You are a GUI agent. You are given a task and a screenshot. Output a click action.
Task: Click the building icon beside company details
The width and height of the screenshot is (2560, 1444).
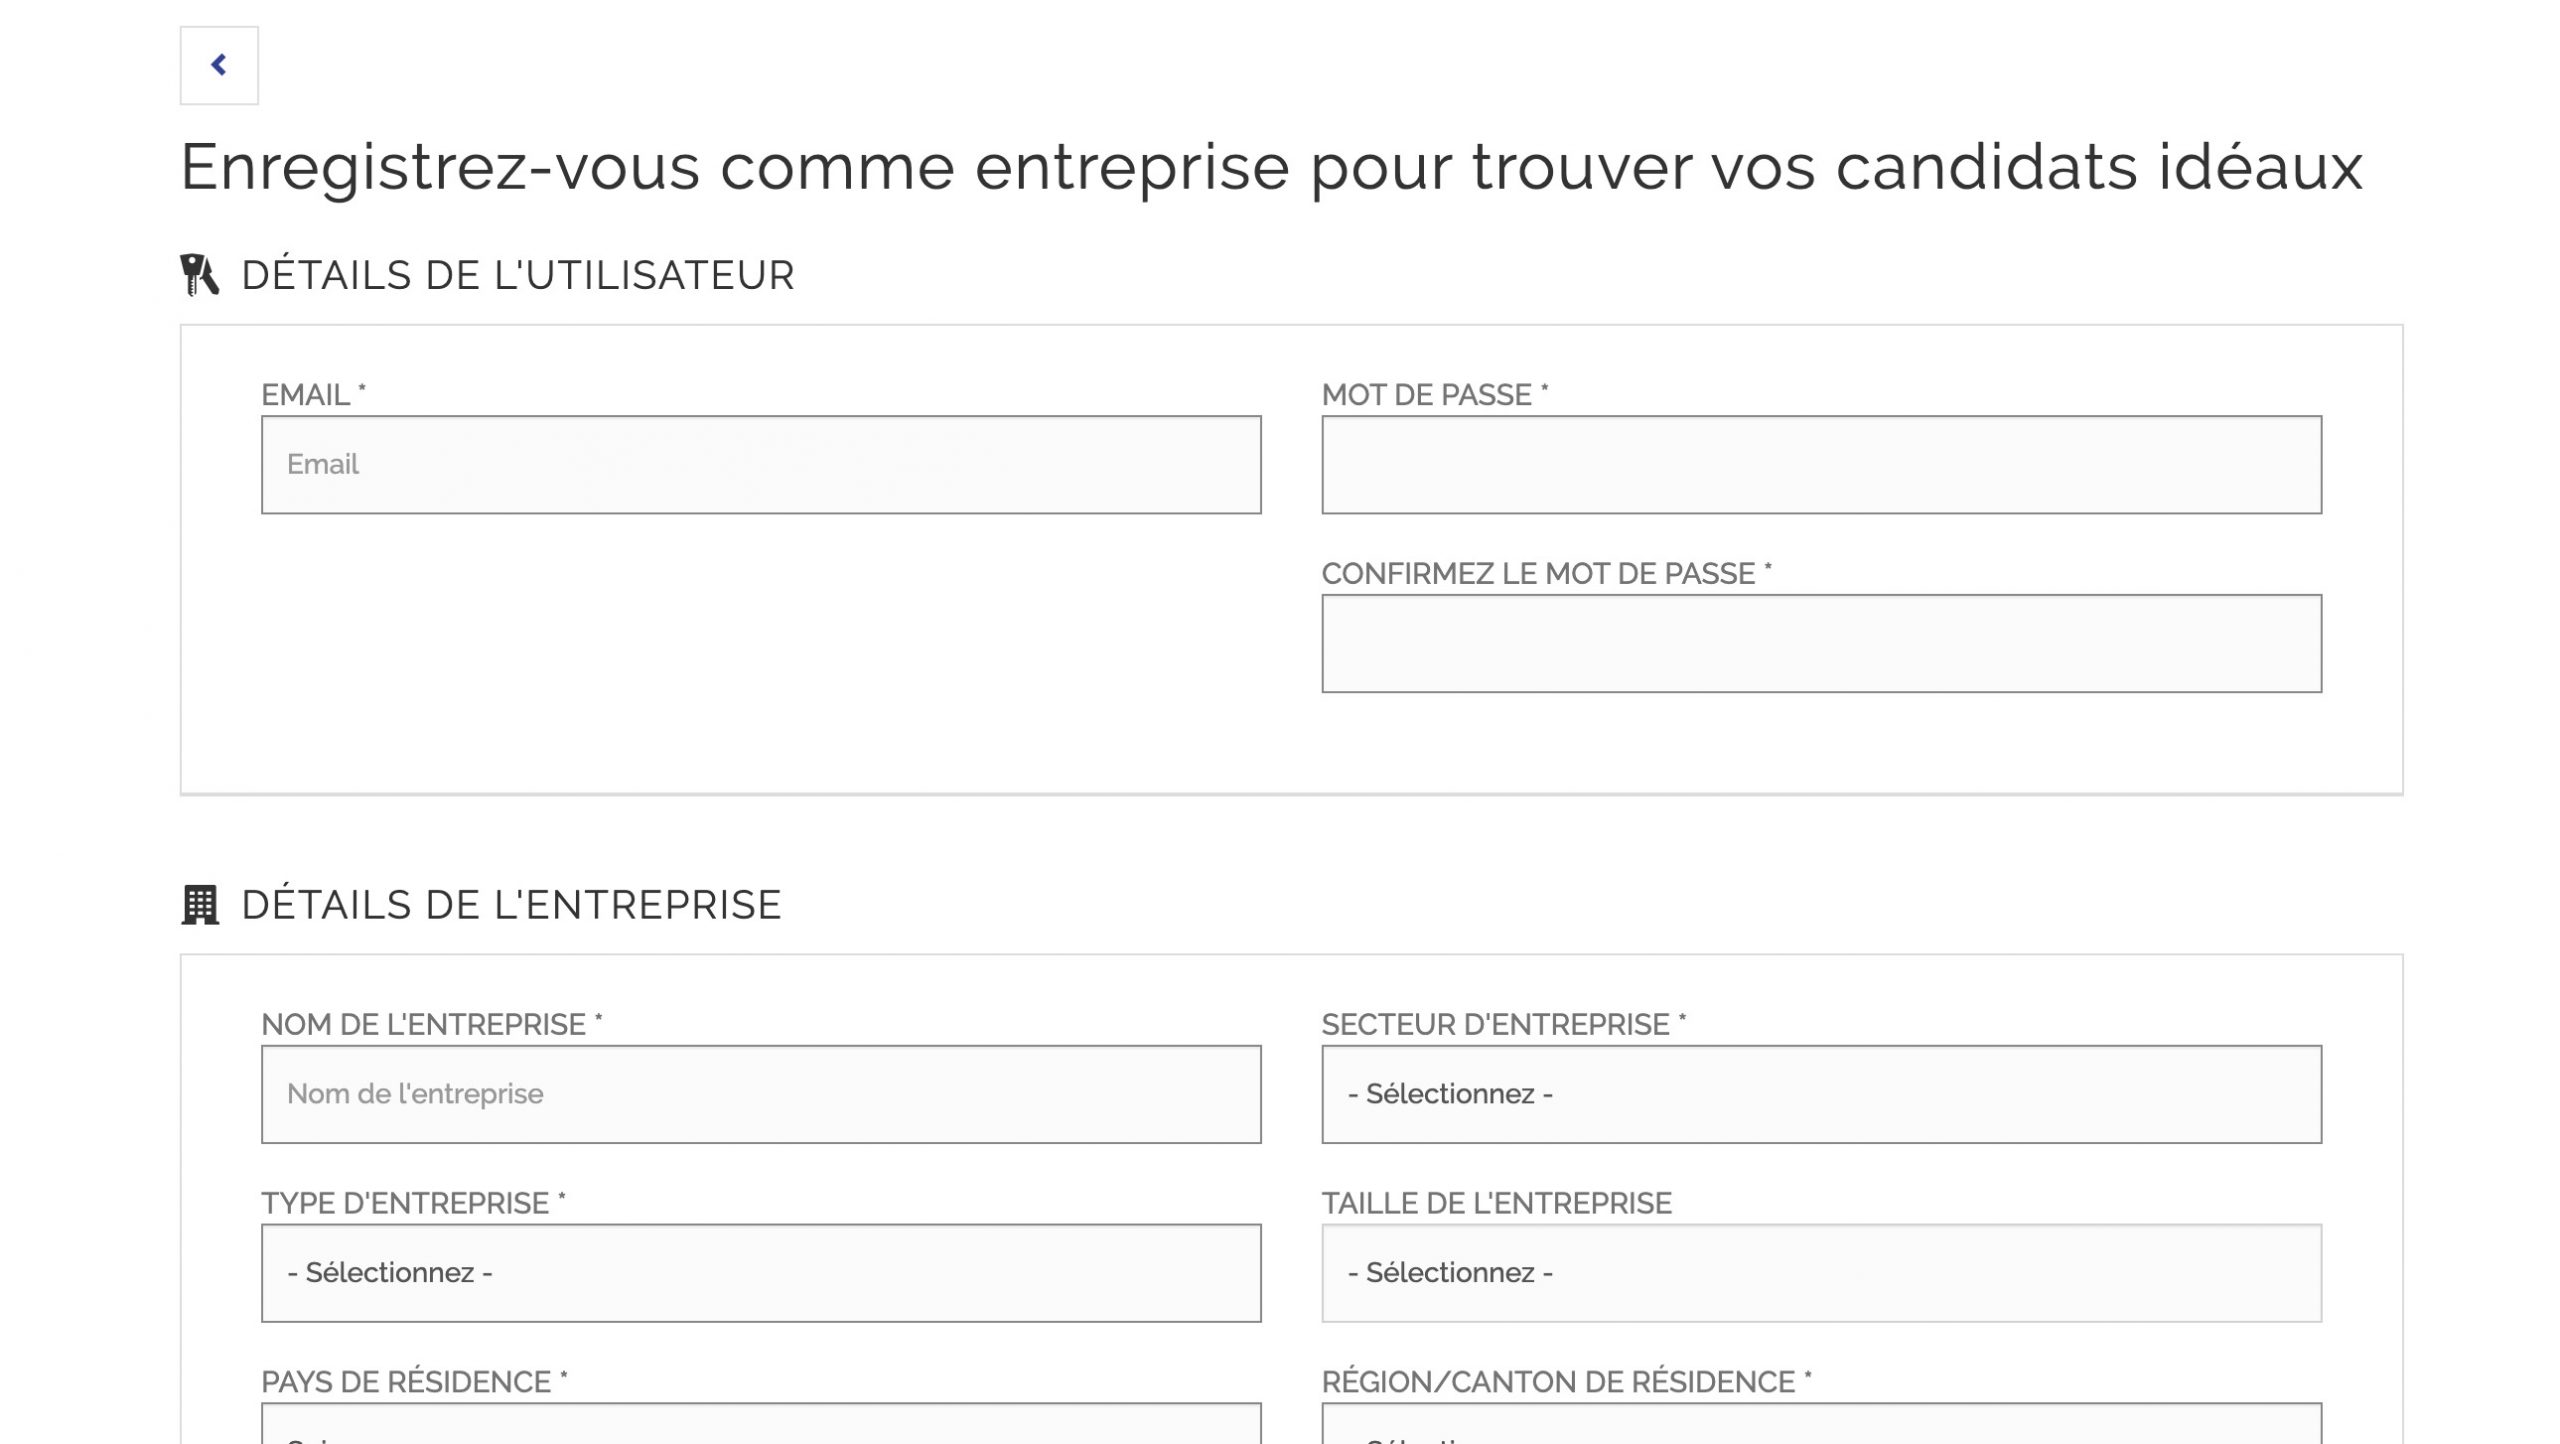[x=200, y=905]
